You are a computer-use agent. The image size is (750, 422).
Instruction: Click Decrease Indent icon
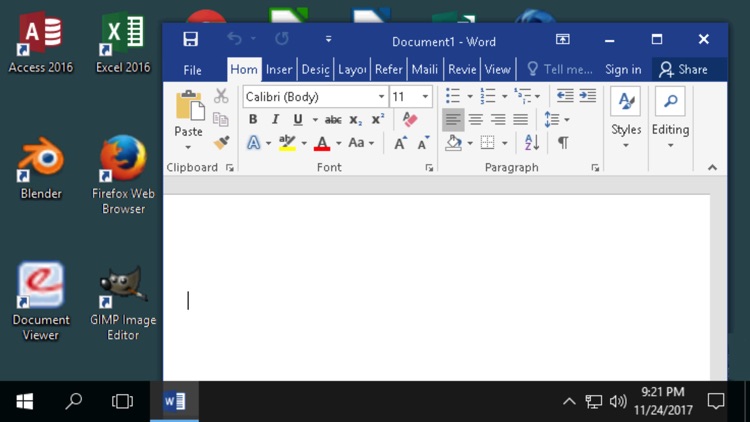565,96
